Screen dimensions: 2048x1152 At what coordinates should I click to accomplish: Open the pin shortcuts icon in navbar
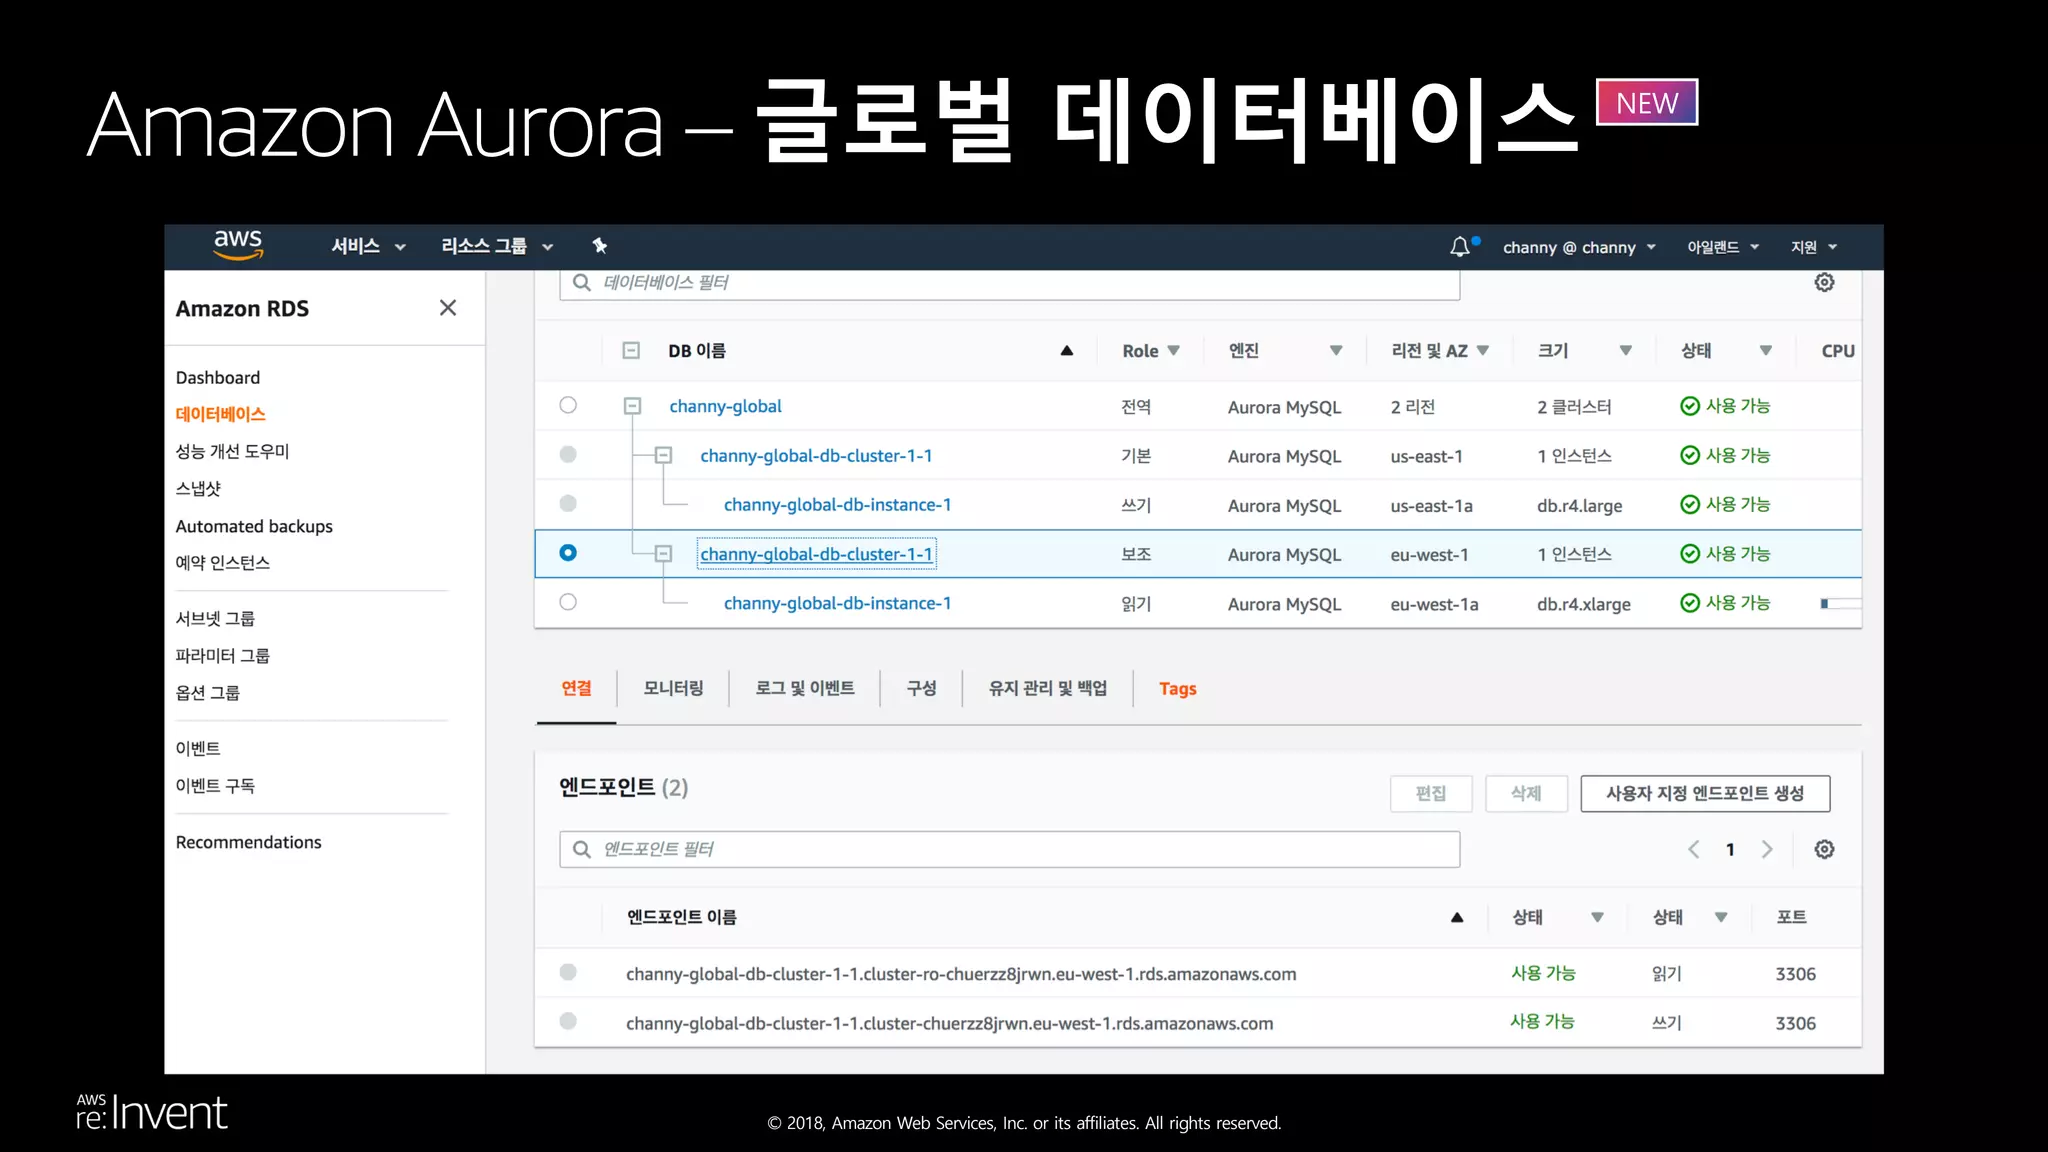pos(600,246)
